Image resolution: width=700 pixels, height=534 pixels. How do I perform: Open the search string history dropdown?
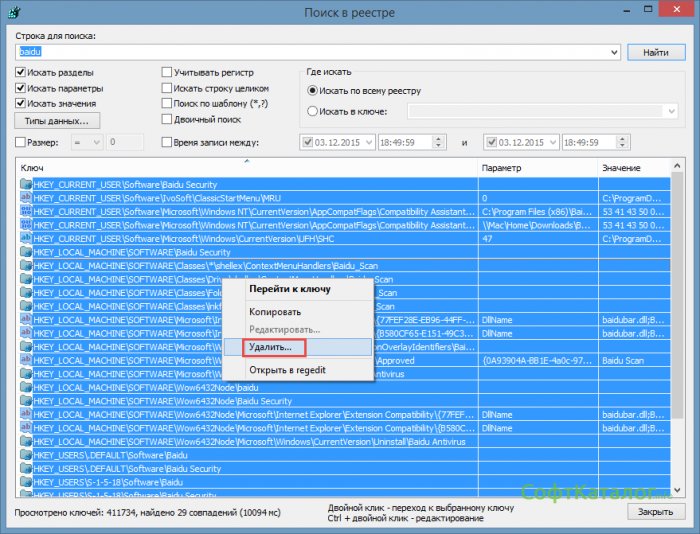pyautogui.click(x=613, y=51)
